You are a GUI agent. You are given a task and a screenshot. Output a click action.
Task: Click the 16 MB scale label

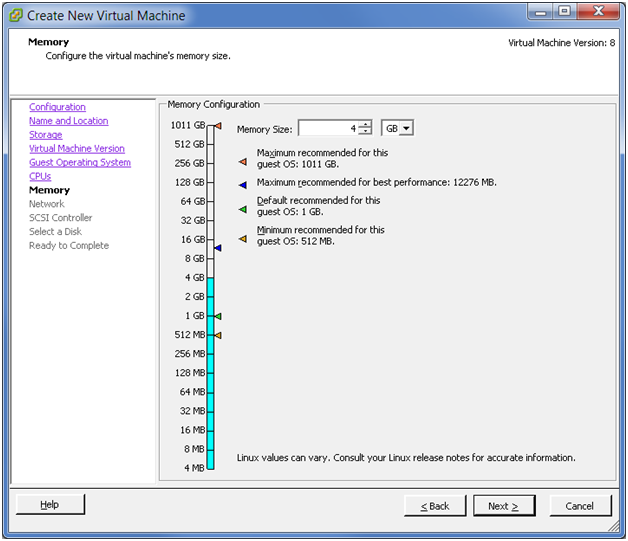coord(192,430)
